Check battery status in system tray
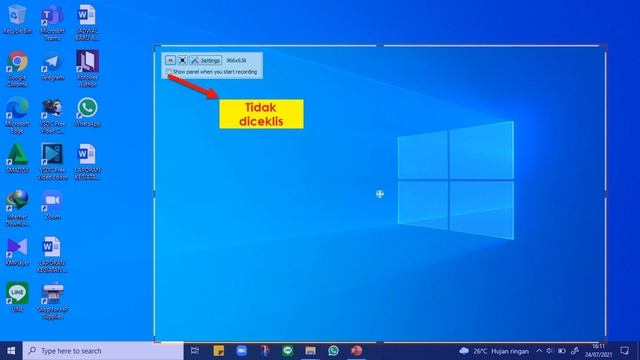640x360 pixels. (562, 351)
